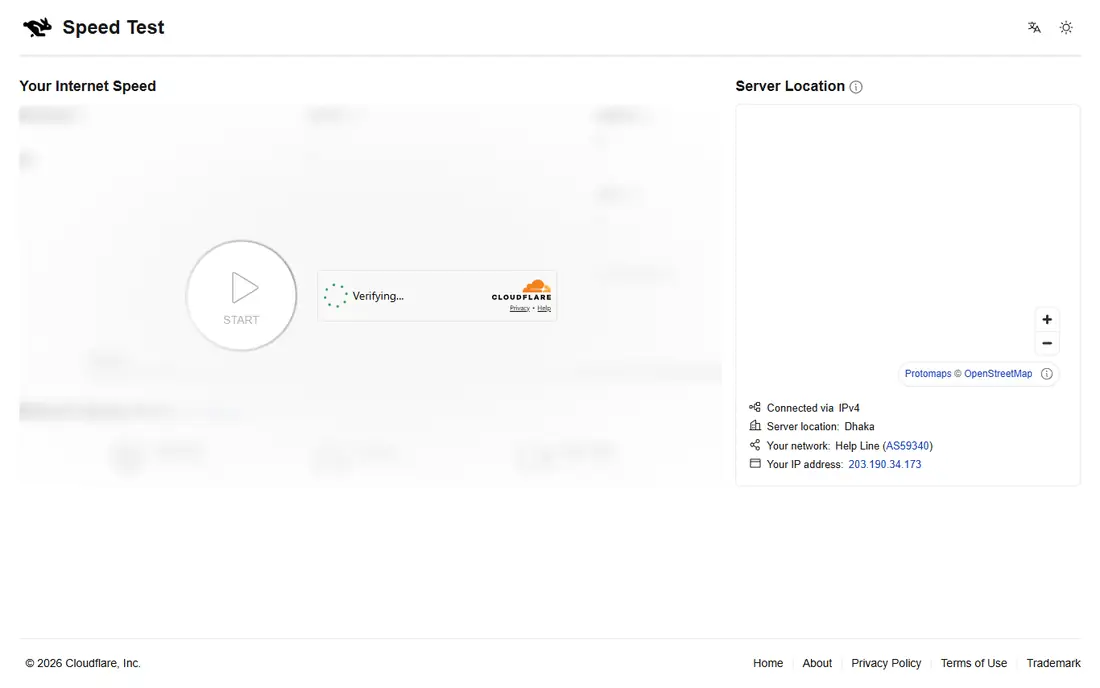Toggle the light/dark theme sun icon

tap(1066, 27)
